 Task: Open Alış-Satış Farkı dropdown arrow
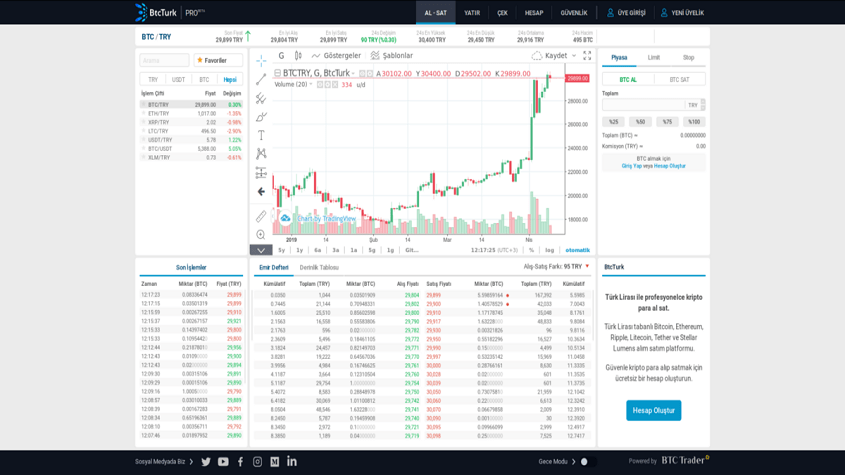587,266
